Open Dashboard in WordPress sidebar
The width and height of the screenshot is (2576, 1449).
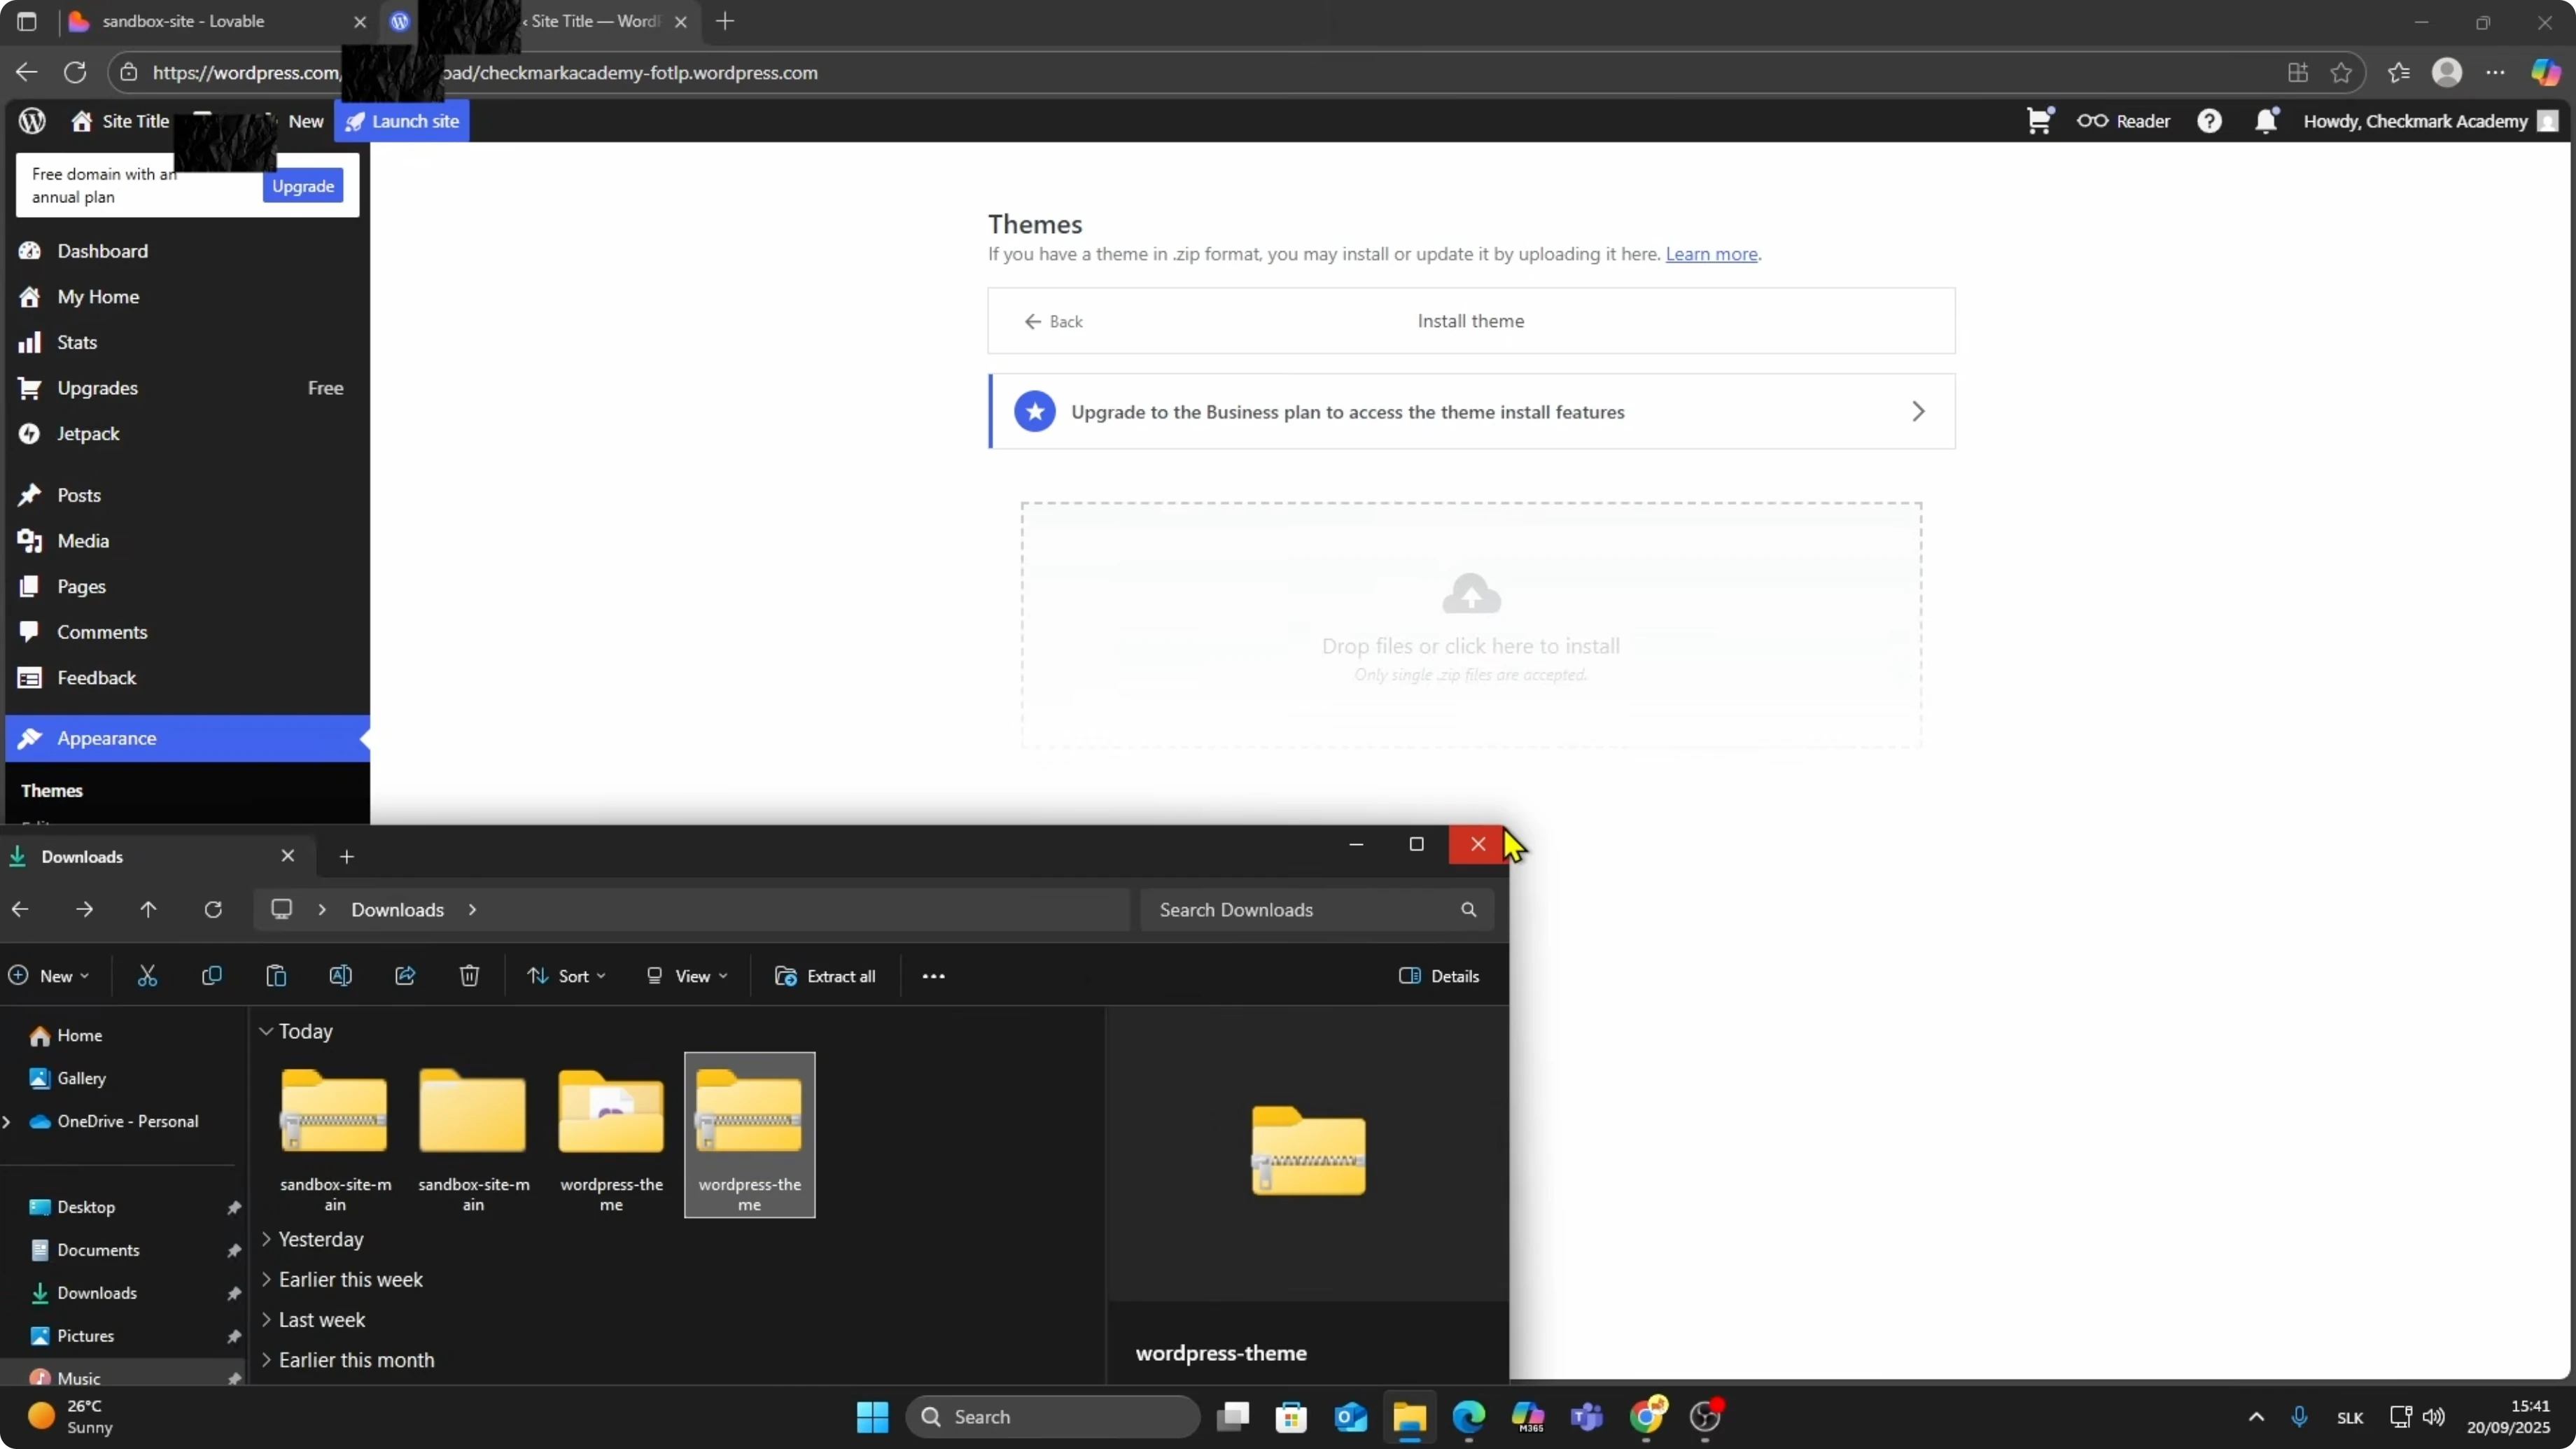(x=187, y=251)
